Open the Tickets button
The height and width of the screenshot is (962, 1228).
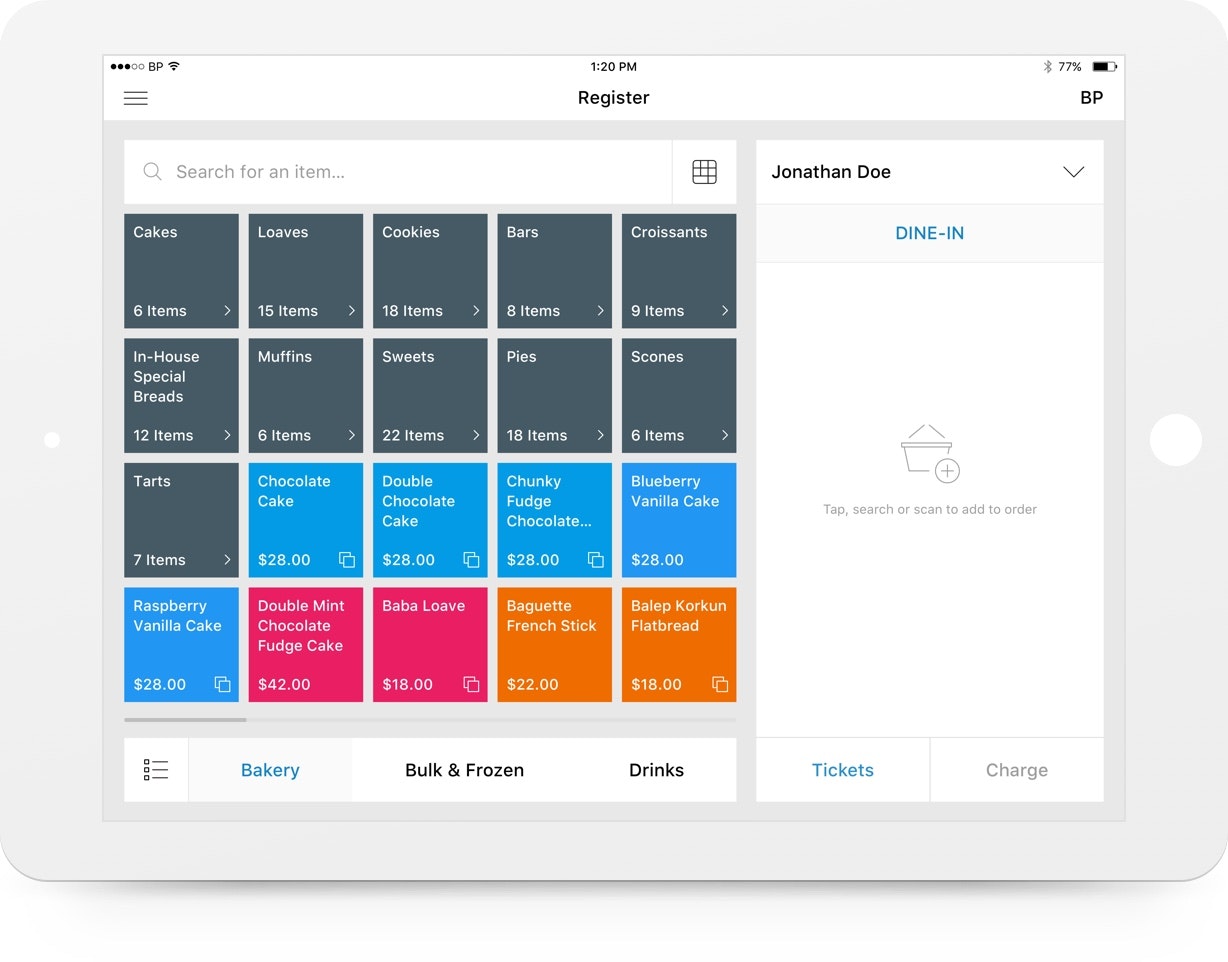[843, 770]
